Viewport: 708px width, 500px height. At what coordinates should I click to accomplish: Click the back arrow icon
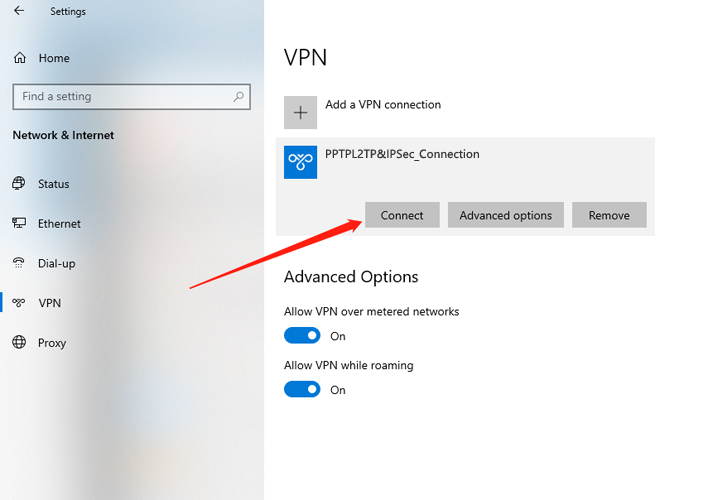click(x=19, y=11)
